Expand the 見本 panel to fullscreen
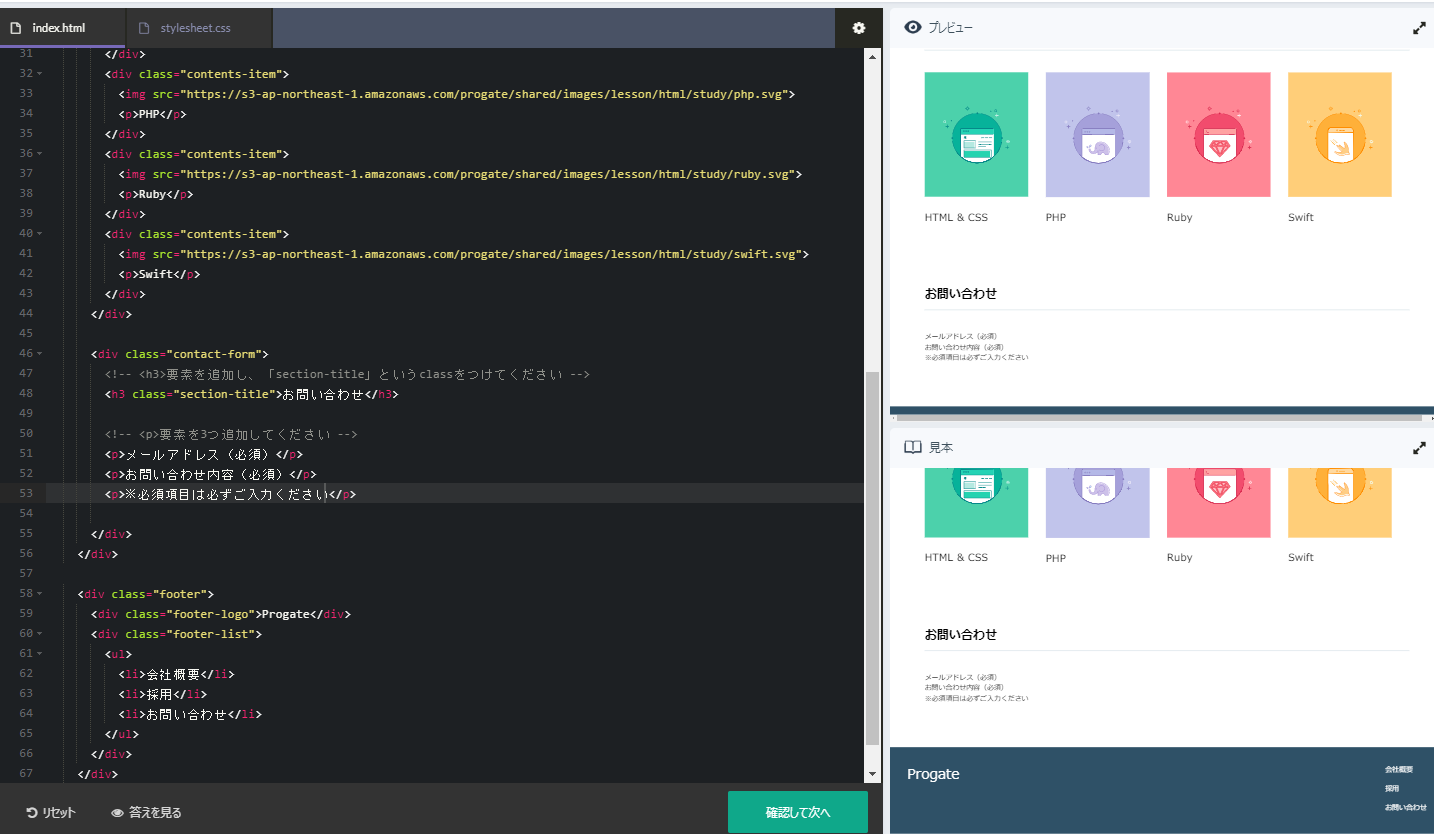This screenshot has width=1434, height=834. coord(1419,448)
